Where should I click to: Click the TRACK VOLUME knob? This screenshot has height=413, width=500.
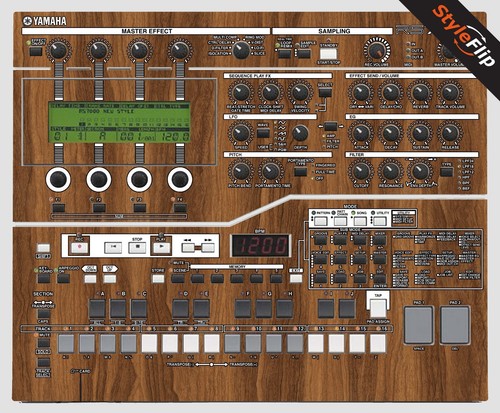click(x=450, y=92)
